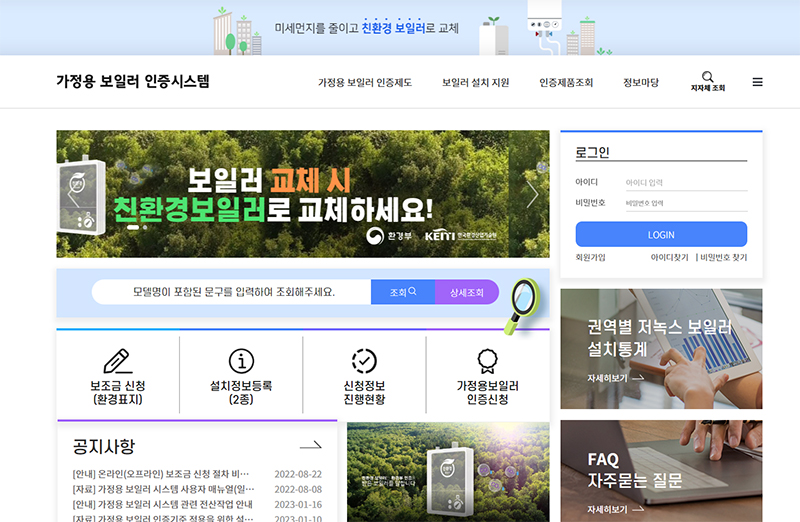
Task: Open 신청정보 진행현황 checkmark icon
Action: coord(364,360)
